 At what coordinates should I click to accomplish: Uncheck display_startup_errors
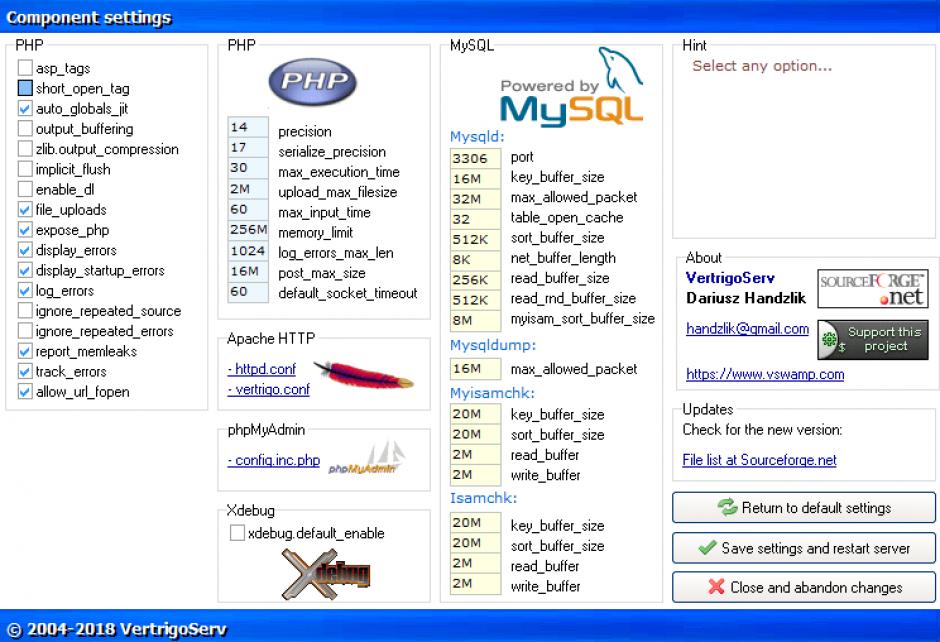(x=25, y=270)
